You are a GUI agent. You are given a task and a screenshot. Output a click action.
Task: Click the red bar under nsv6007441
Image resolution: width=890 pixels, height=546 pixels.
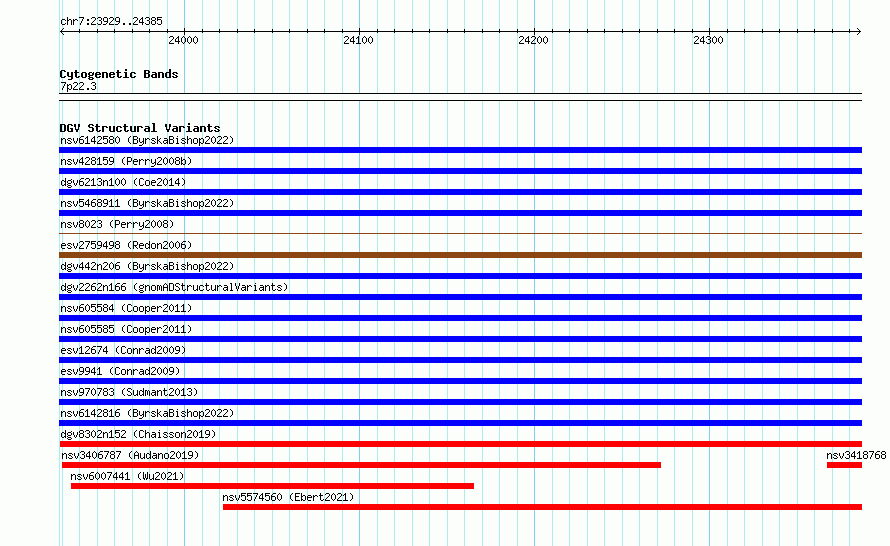click(272, 486)
